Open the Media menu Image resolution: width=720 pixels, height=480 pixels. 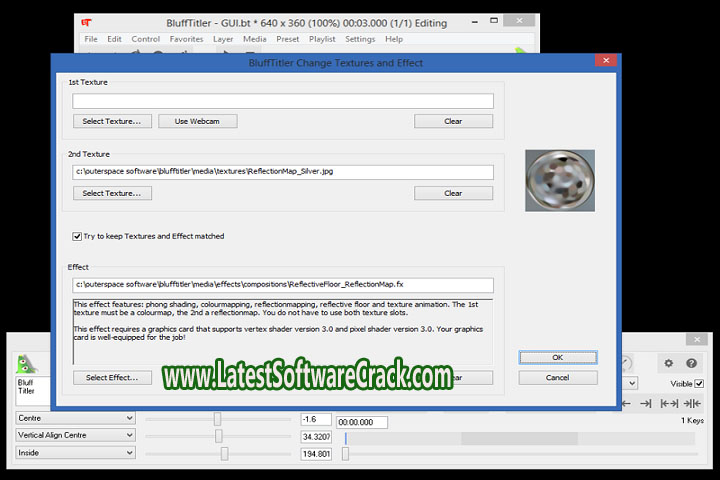point(254,39)
